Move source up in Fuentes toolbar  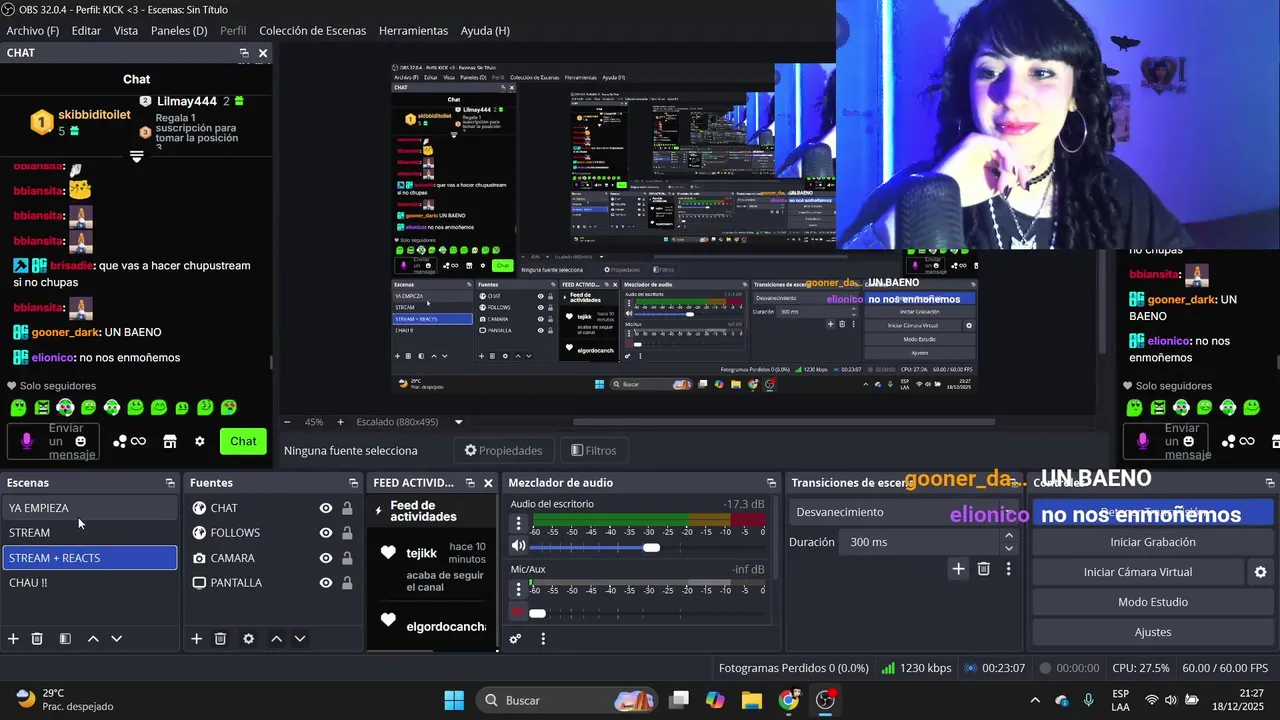(x=277, y=639)
